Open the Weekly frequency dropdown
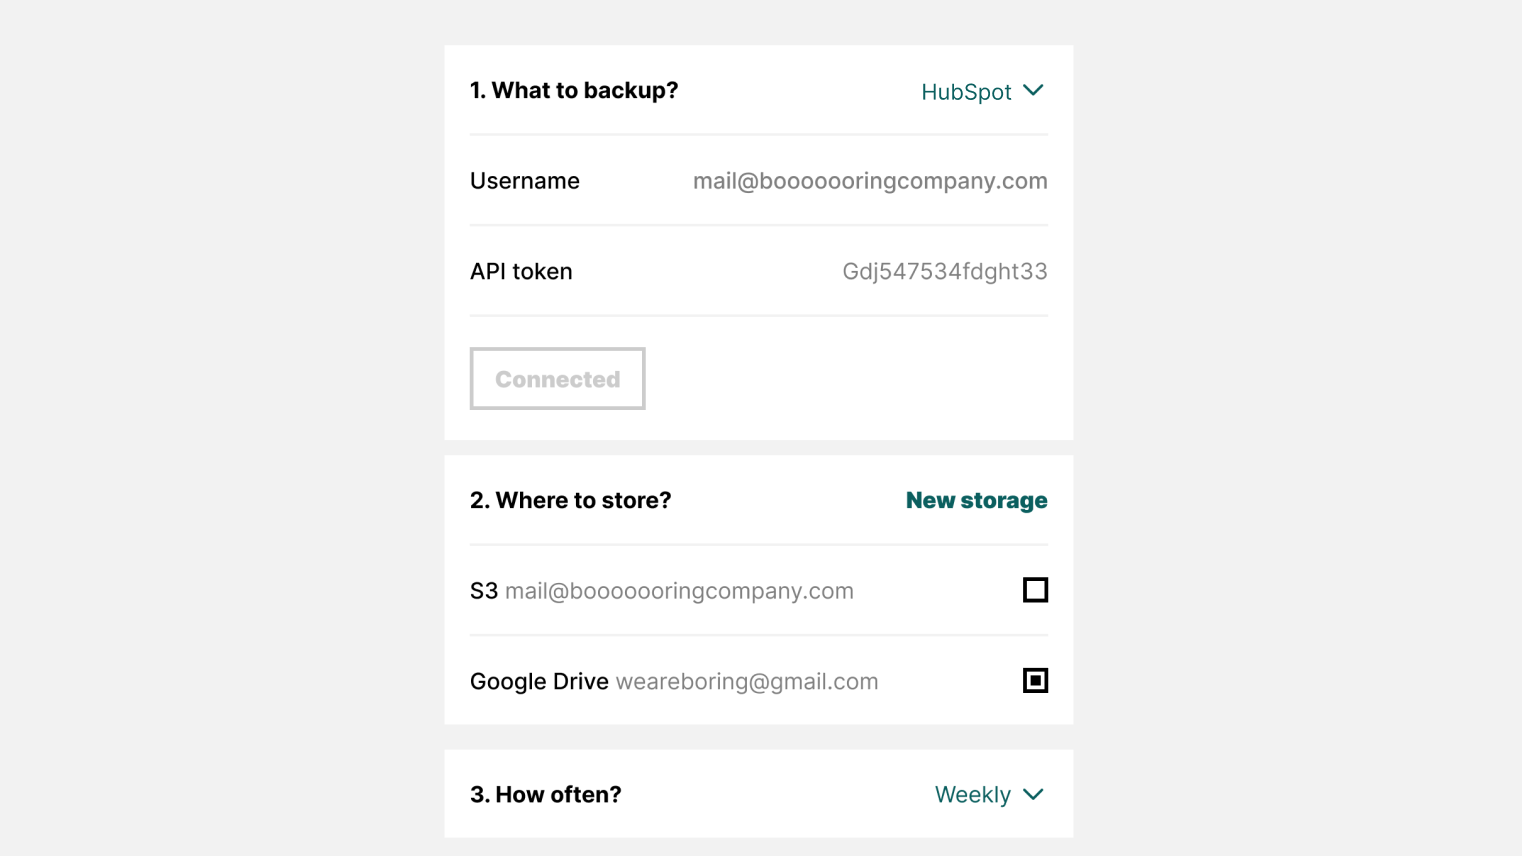1522x856 pixels. point(972,795)
